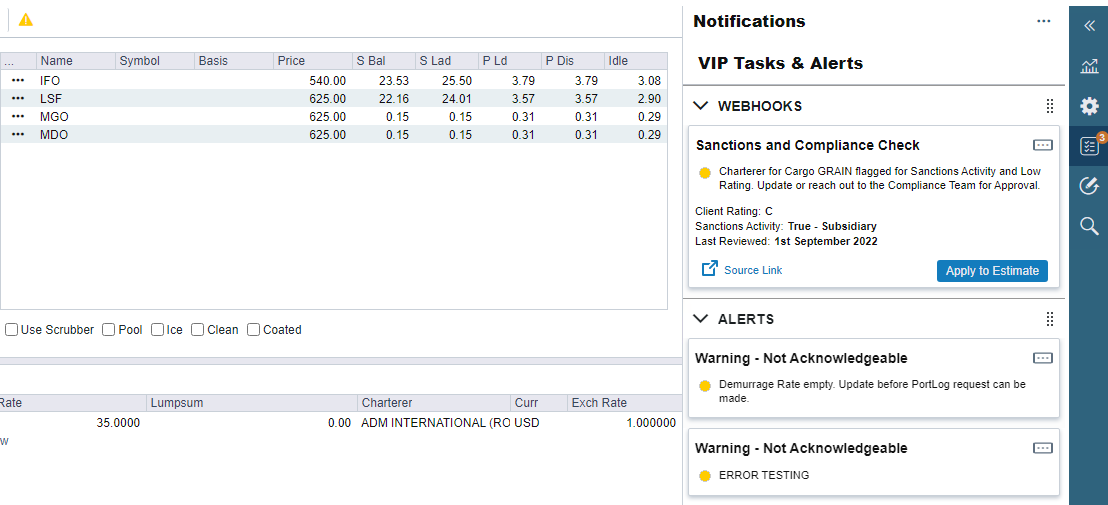Click the Apply to Estimate button
The height and width of the screenshot is (505, 1108).
click(x=992, y=271)
